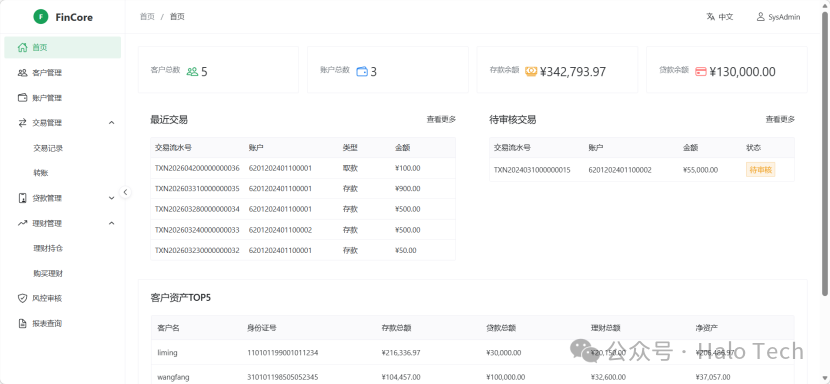The image size is (830, 384).
Task: Open 转账 submenu item
Action: [62, 173]
